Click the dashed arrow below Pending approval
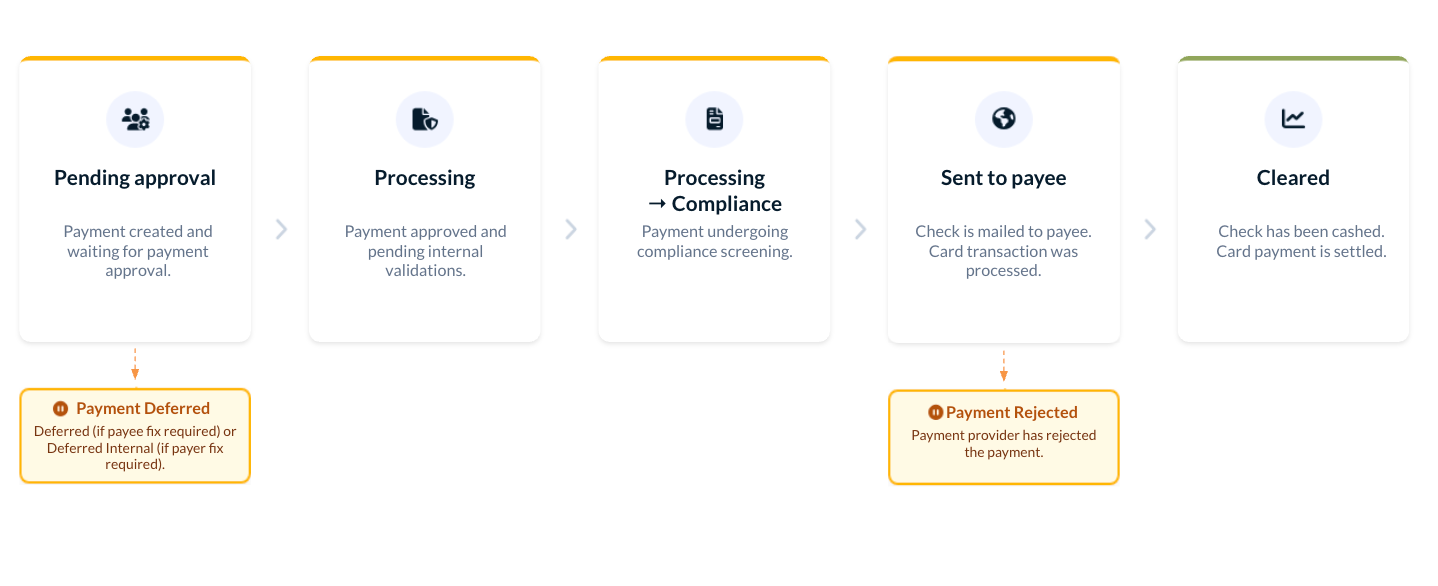This screenshot has height=586, width=1438. (x=135, y=364)
